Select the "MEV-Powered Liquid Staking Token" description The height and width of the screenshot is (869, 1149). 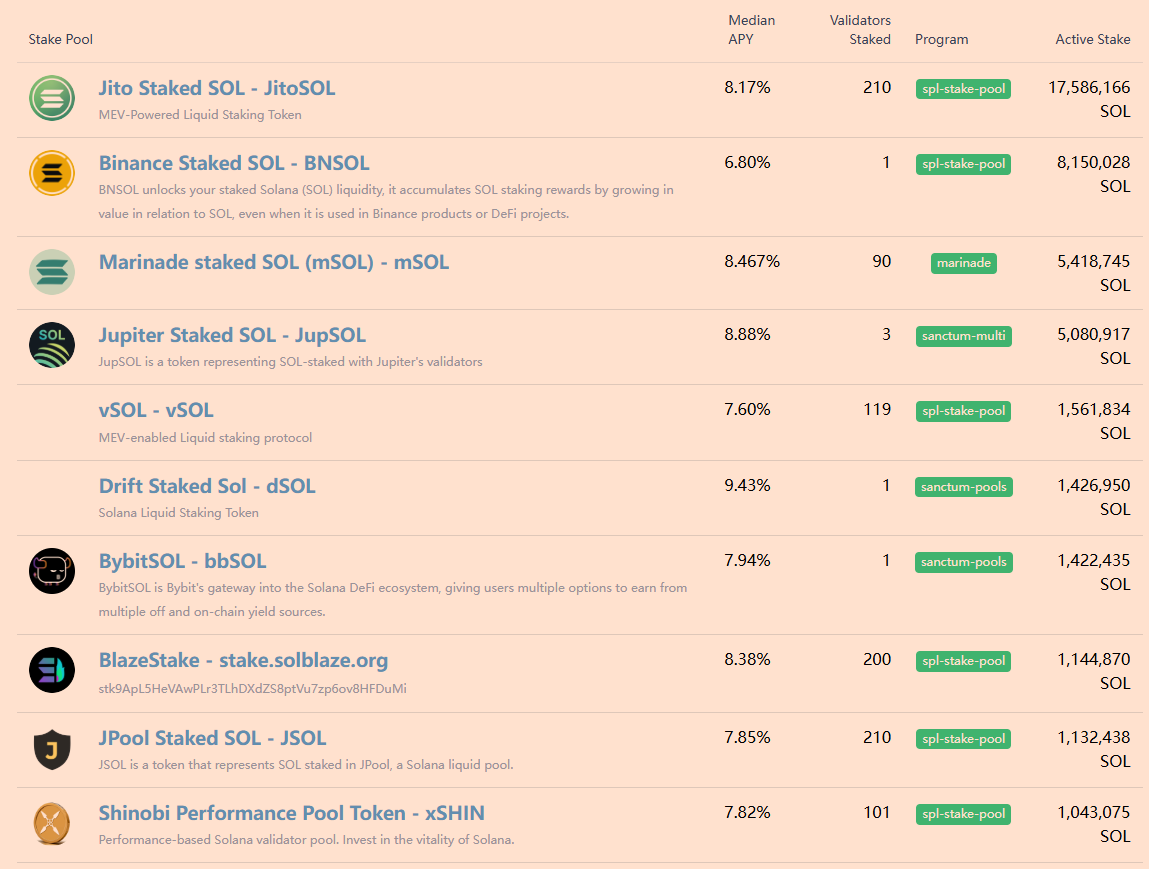200,115
